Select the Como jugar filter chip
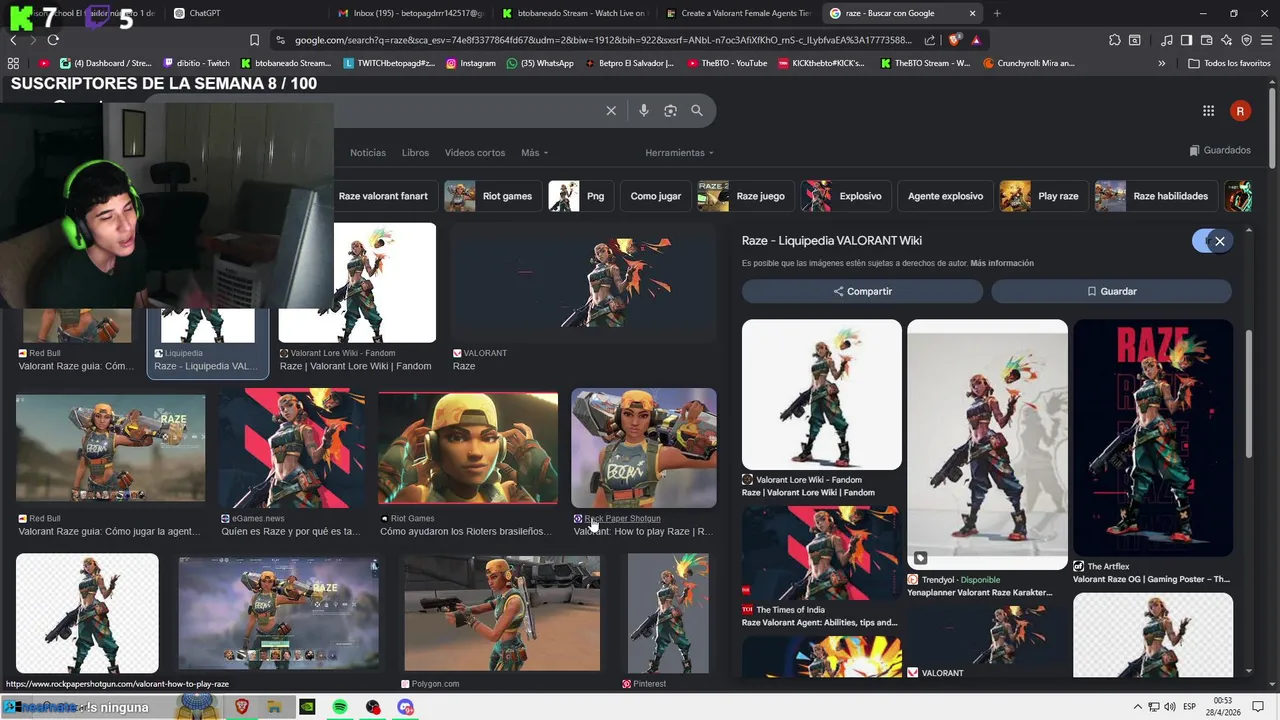This screenshot has height=720, width=1280. [x=656, y=196]
